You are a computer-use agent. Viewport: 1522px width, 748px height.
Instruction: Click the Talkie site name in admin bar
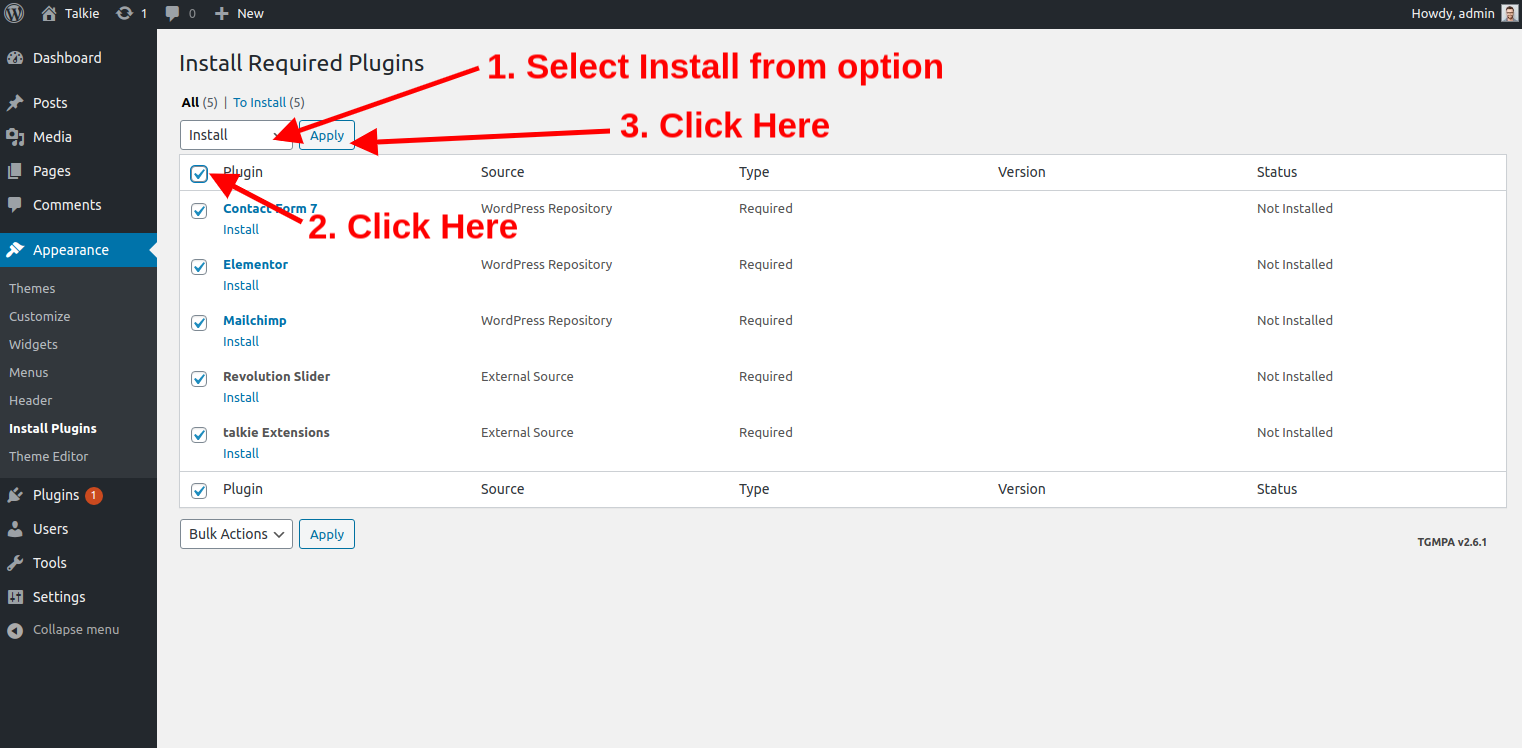(82, 14)
